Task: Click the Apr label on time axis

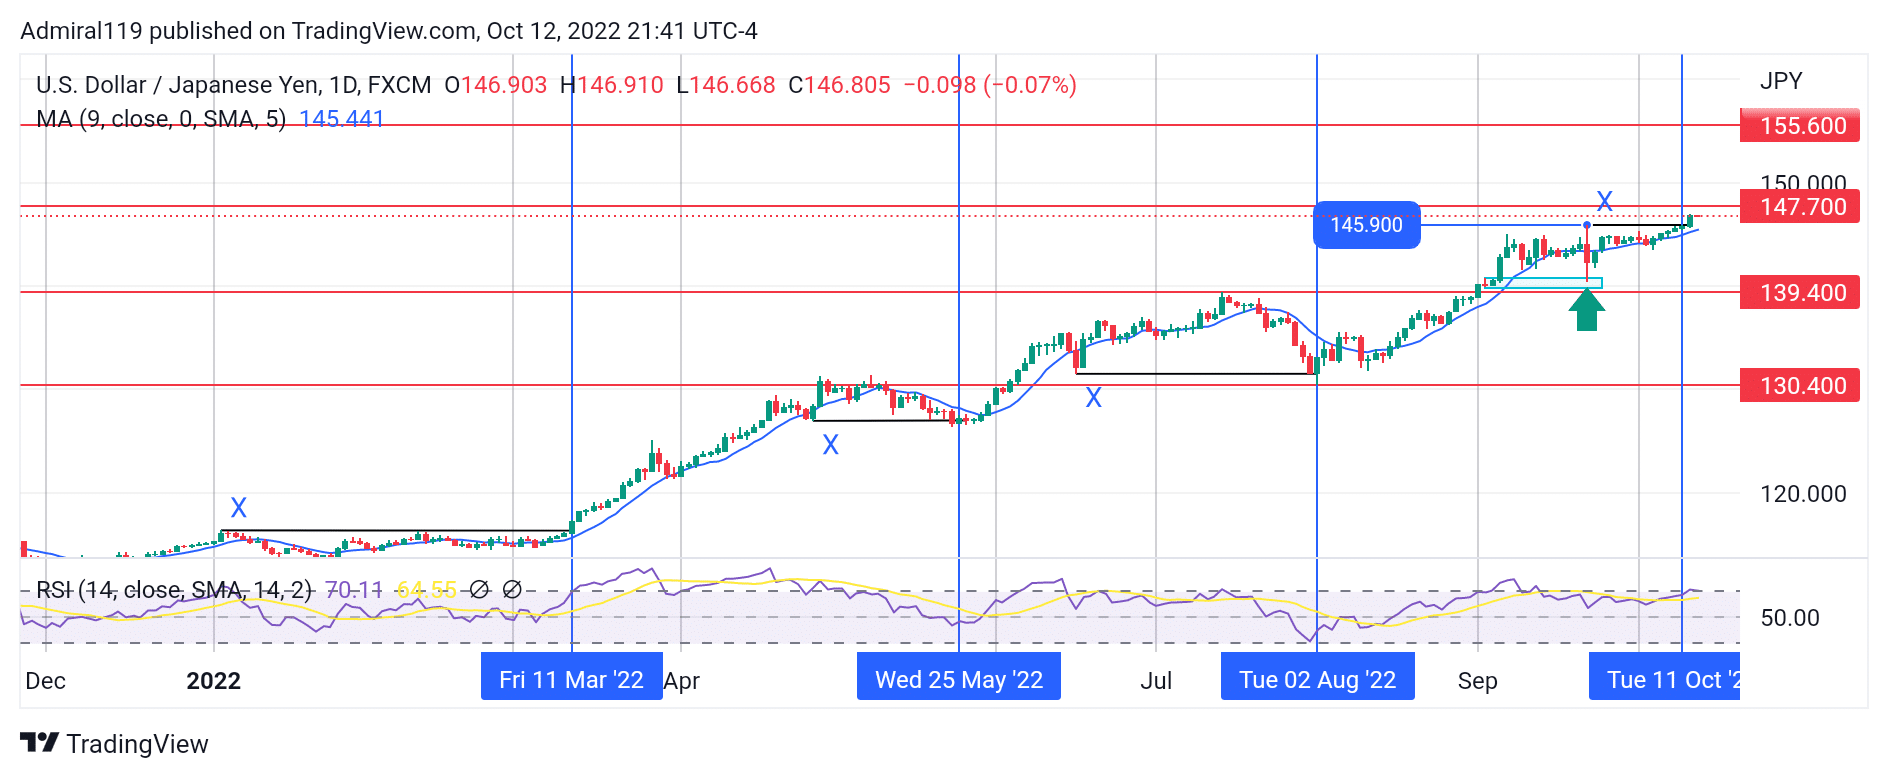Action: click(x=682, y=681)
